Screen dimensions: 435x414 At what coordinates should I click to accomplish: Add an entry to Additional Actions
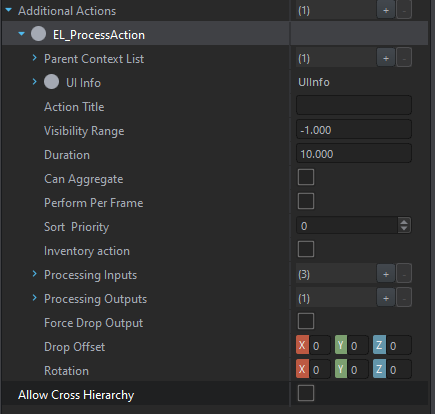click(386, 10)
